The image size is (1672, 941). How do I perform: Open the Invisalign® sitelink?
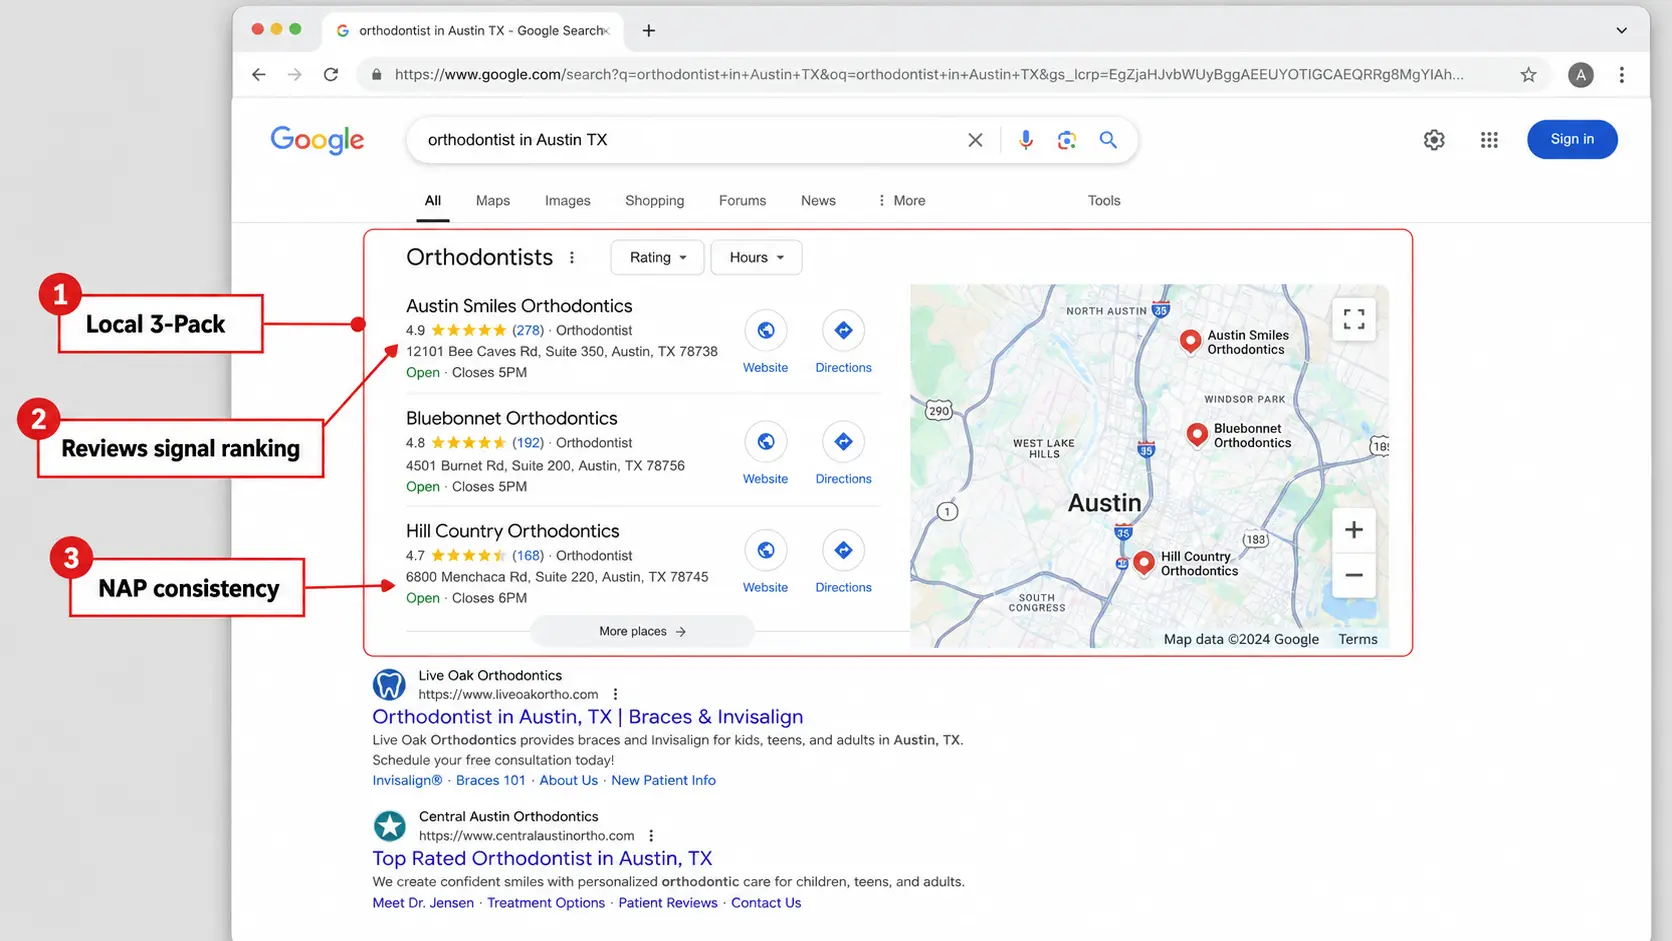[407, 780]
